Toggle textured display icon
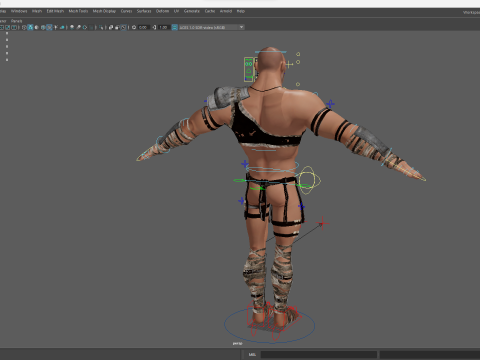This screenshot has width=480, height=360. pos(49,27)
